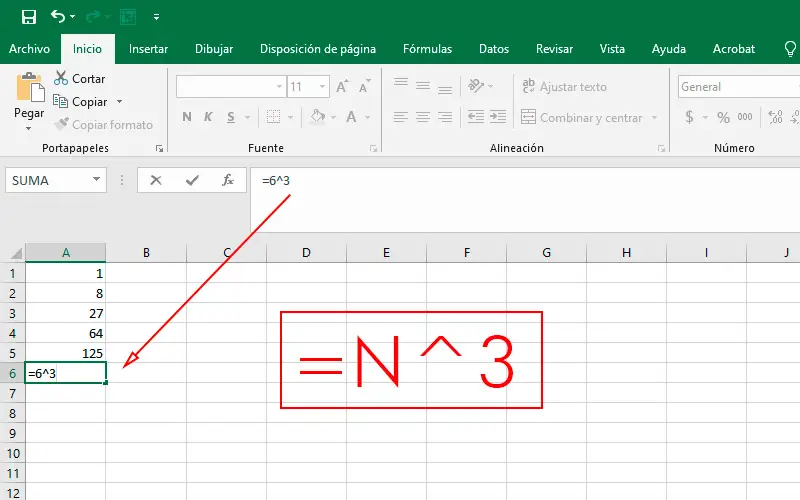Click the lightbulb Tell Me icon
The width and height of the screenshot is (800, 500).
[790, 49]
